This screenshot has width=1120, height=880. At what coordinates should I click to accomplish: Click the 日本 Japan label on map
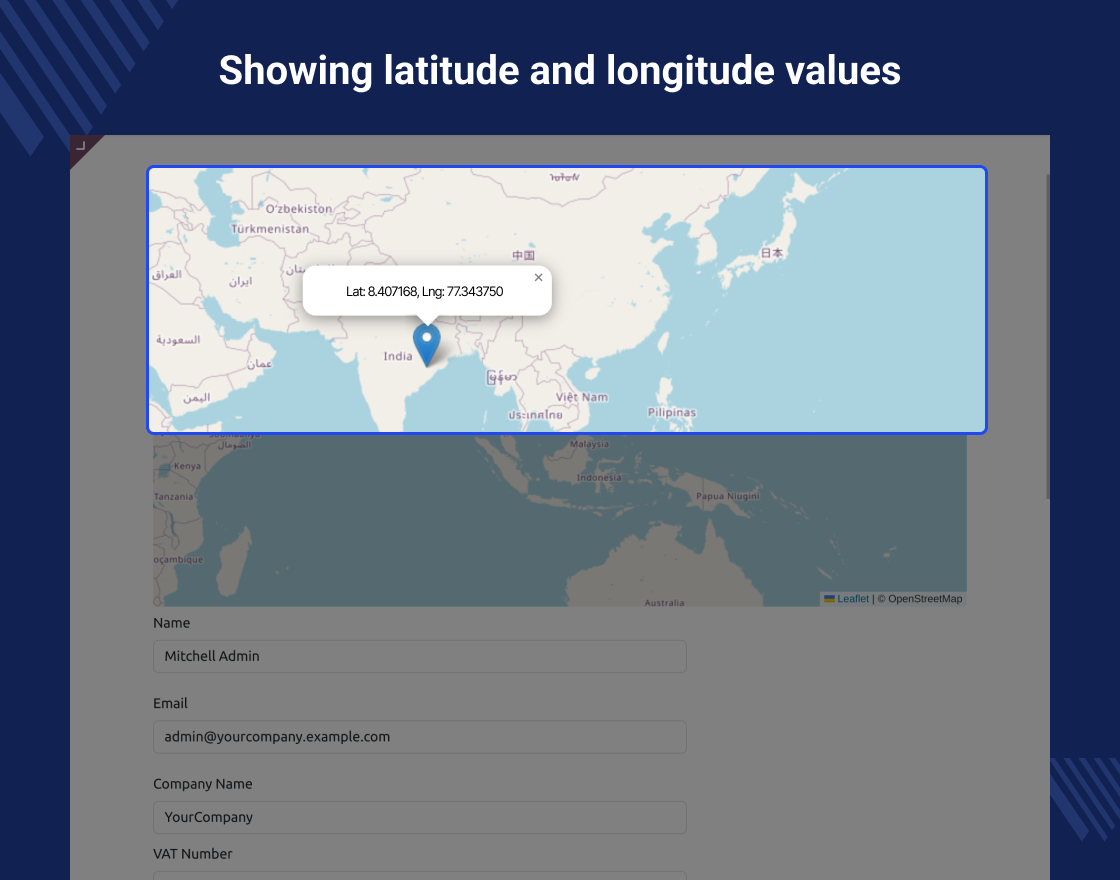[771, 253]
